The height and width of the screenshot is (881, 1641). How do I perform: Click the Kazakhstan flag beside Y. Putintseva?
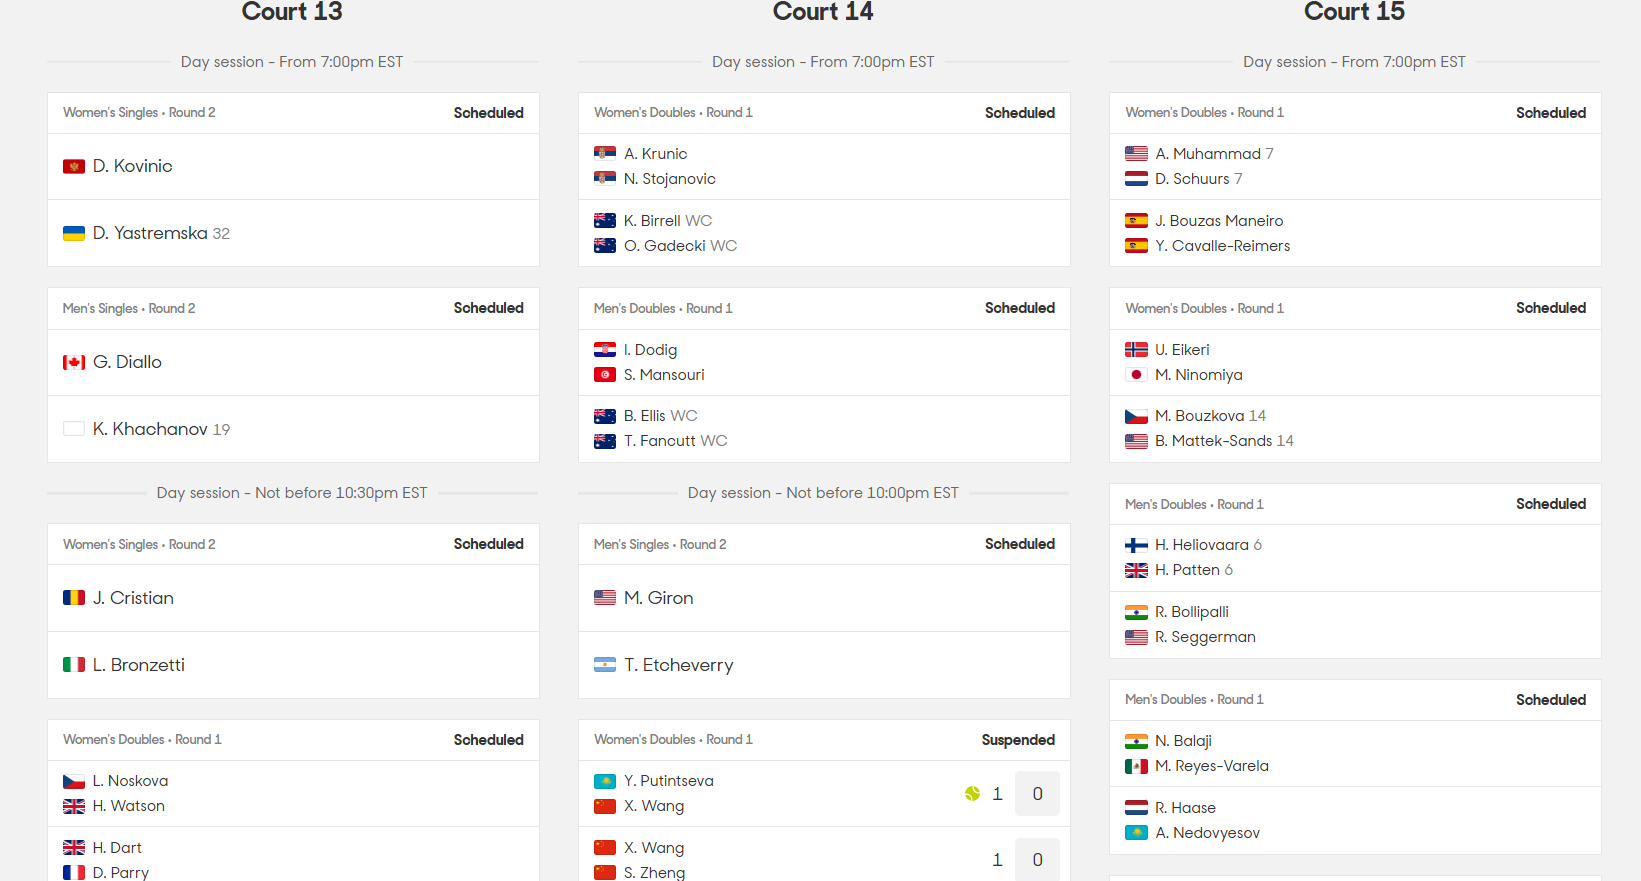(x=605, y=781)
